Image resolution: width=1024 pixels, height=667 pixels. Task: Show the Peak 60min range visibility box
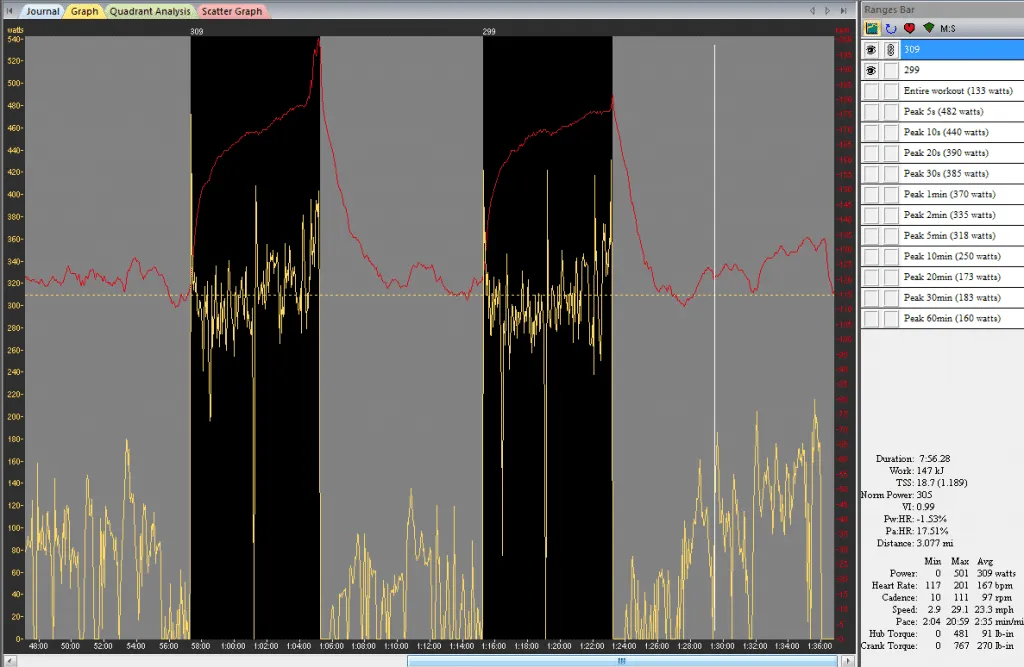point(871,318)
